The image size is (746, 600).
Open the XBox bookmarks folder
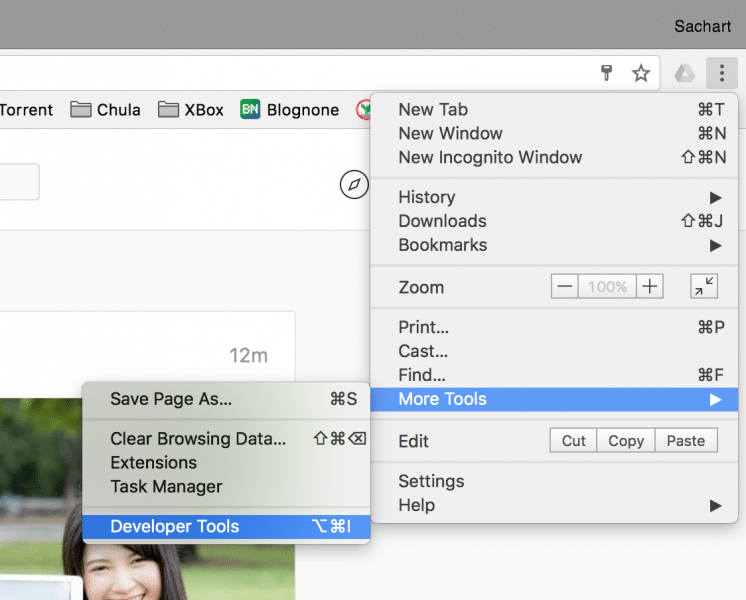(x=190, y=110)
